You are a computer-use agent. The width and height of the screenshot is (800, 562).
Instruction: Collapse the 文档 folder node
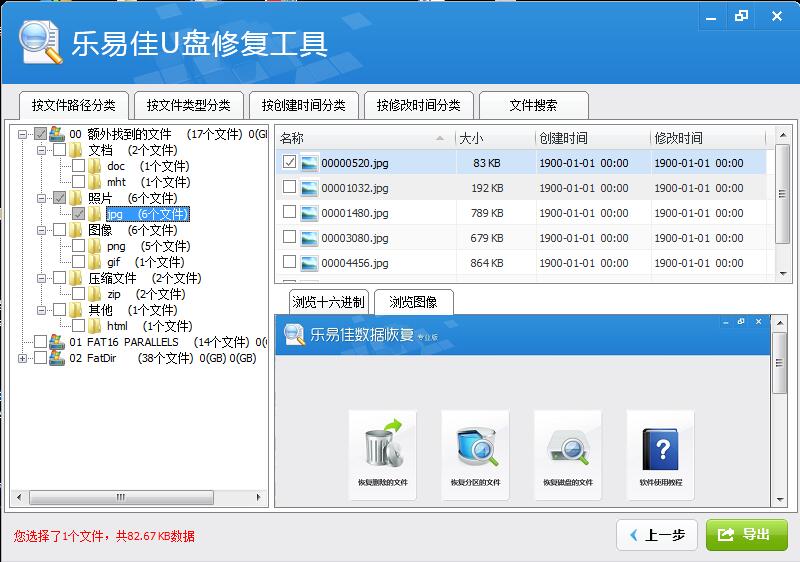(41, 150)
